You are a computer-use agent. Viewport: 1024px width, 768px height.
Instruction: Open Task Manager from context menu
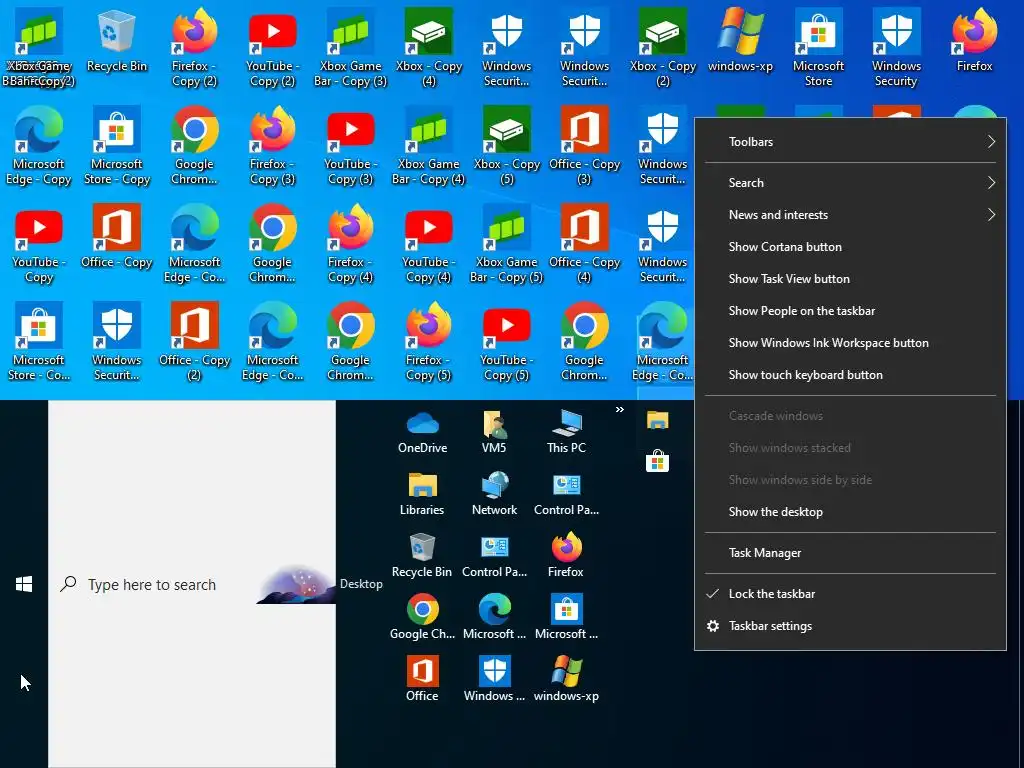[x=850, y=553]
